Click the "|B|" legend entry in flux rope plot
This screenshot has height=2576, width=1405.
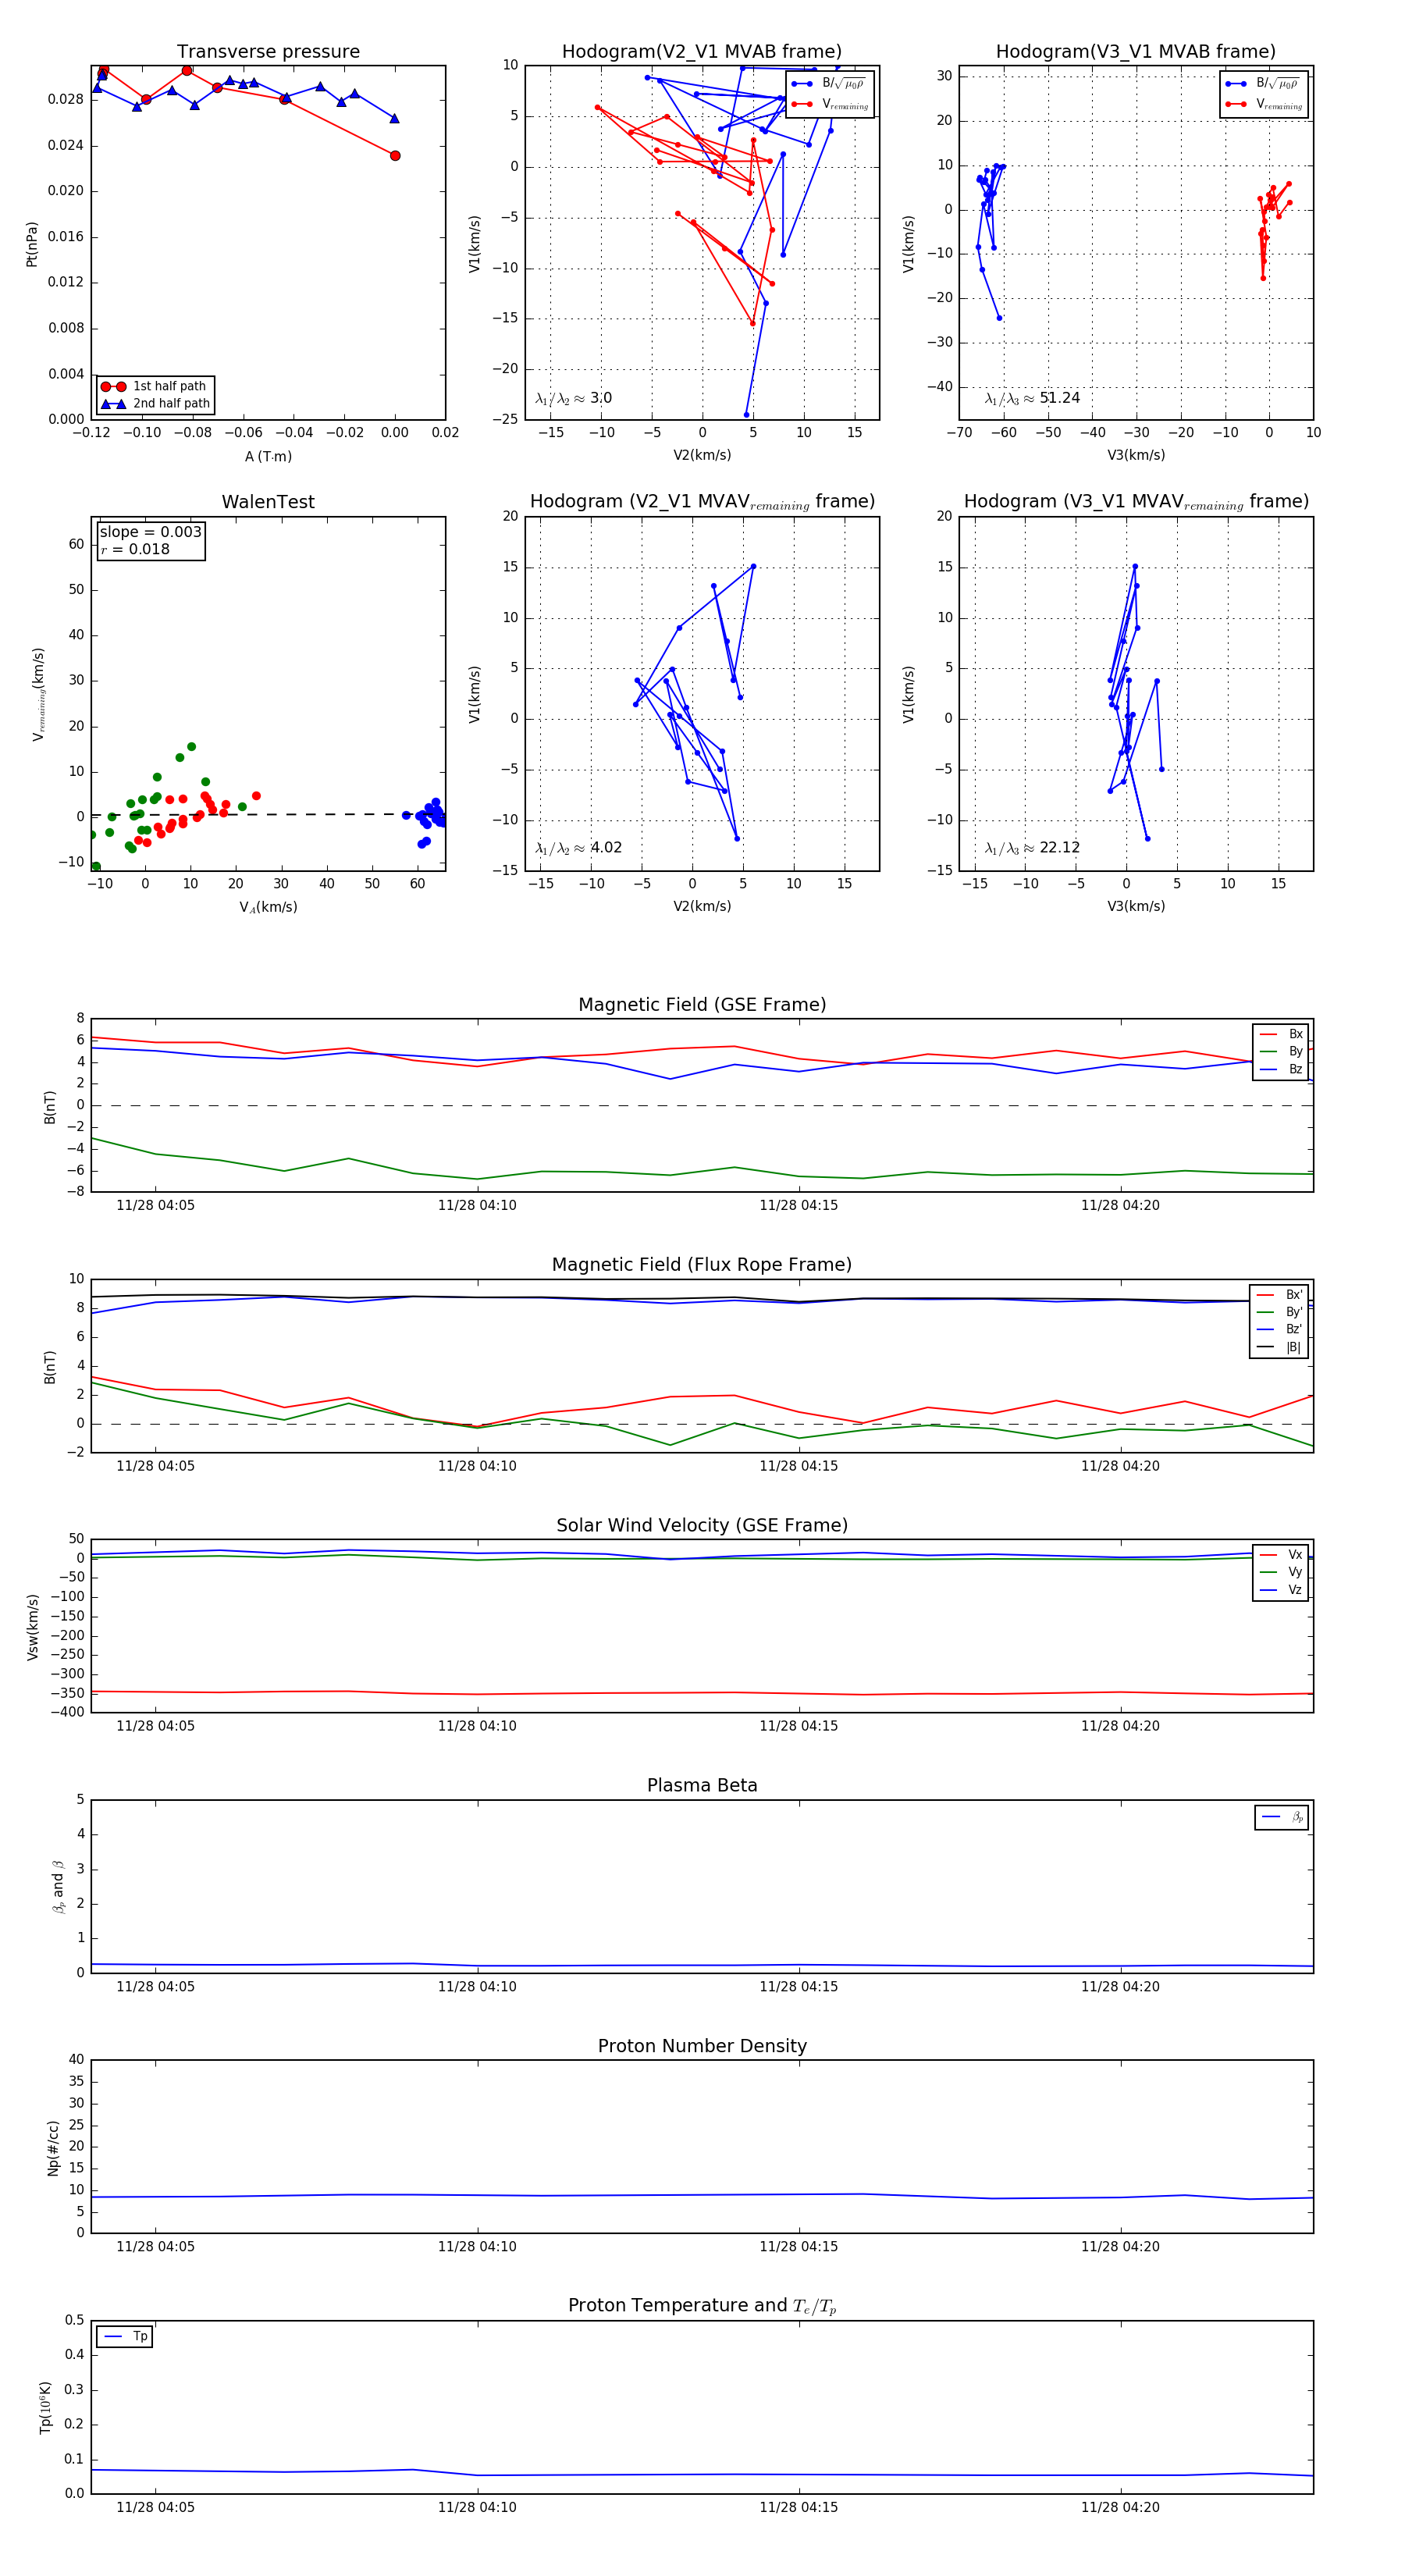coord(1280,1347)
